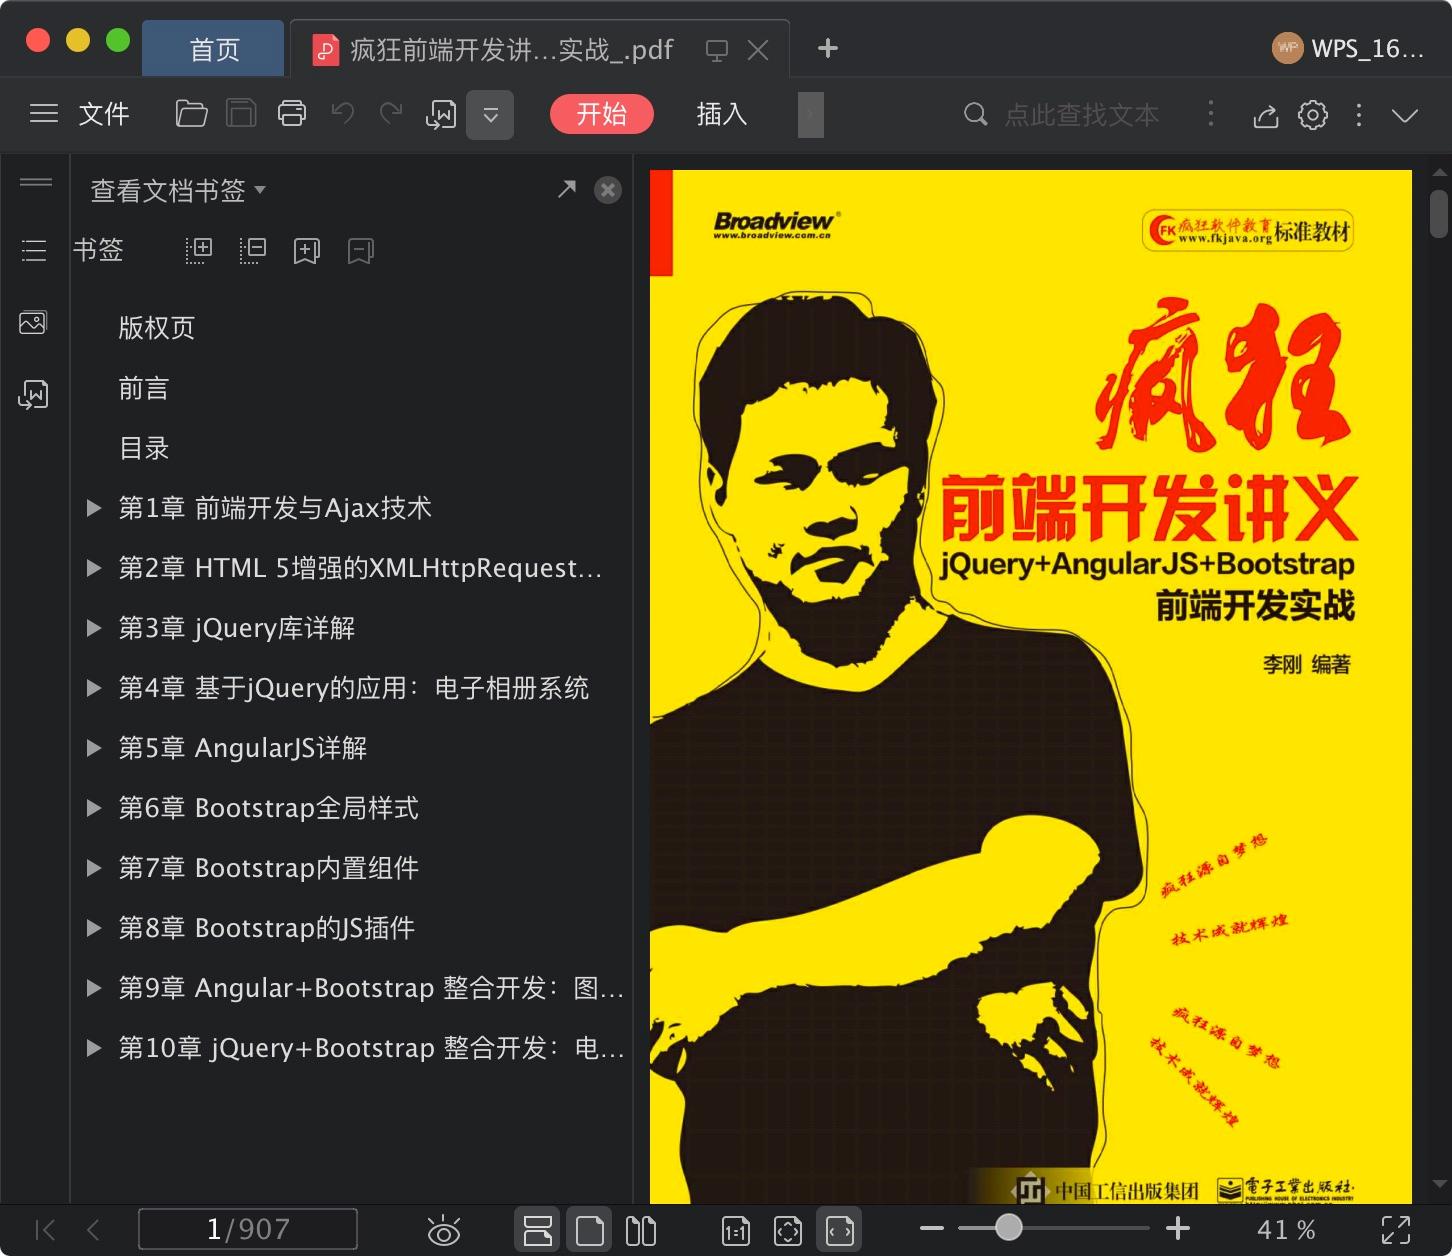This screenshot has height=1256, width=1452.
Task: Expand 第3章 jQuery库详解
Action: [94, 628]
